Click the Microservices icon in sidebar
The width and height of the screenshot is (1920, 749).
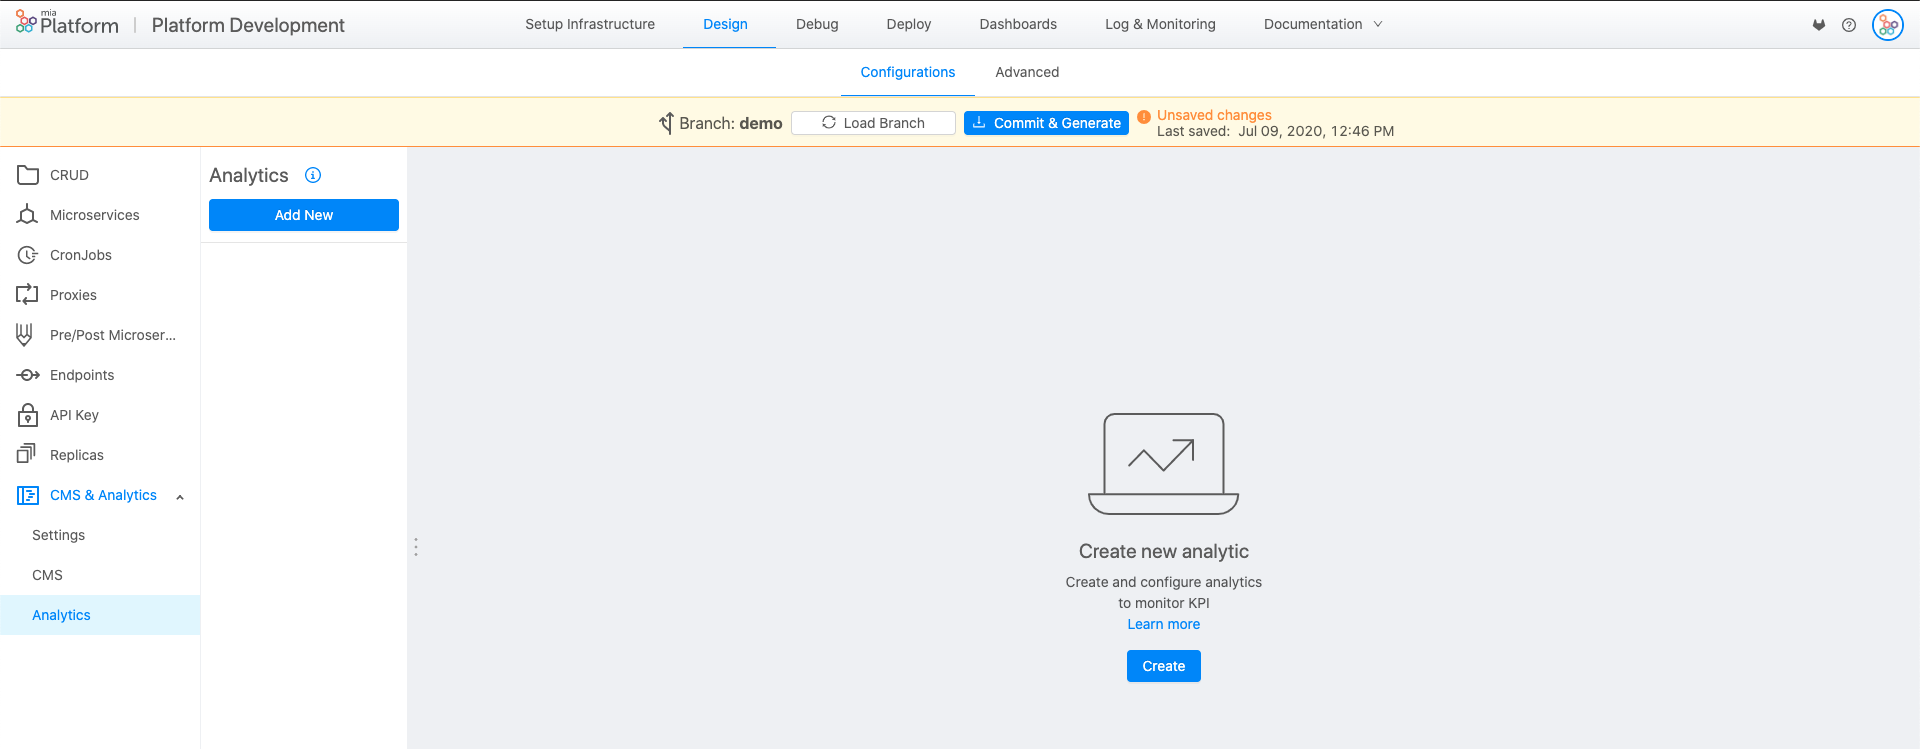pos(28,215)
